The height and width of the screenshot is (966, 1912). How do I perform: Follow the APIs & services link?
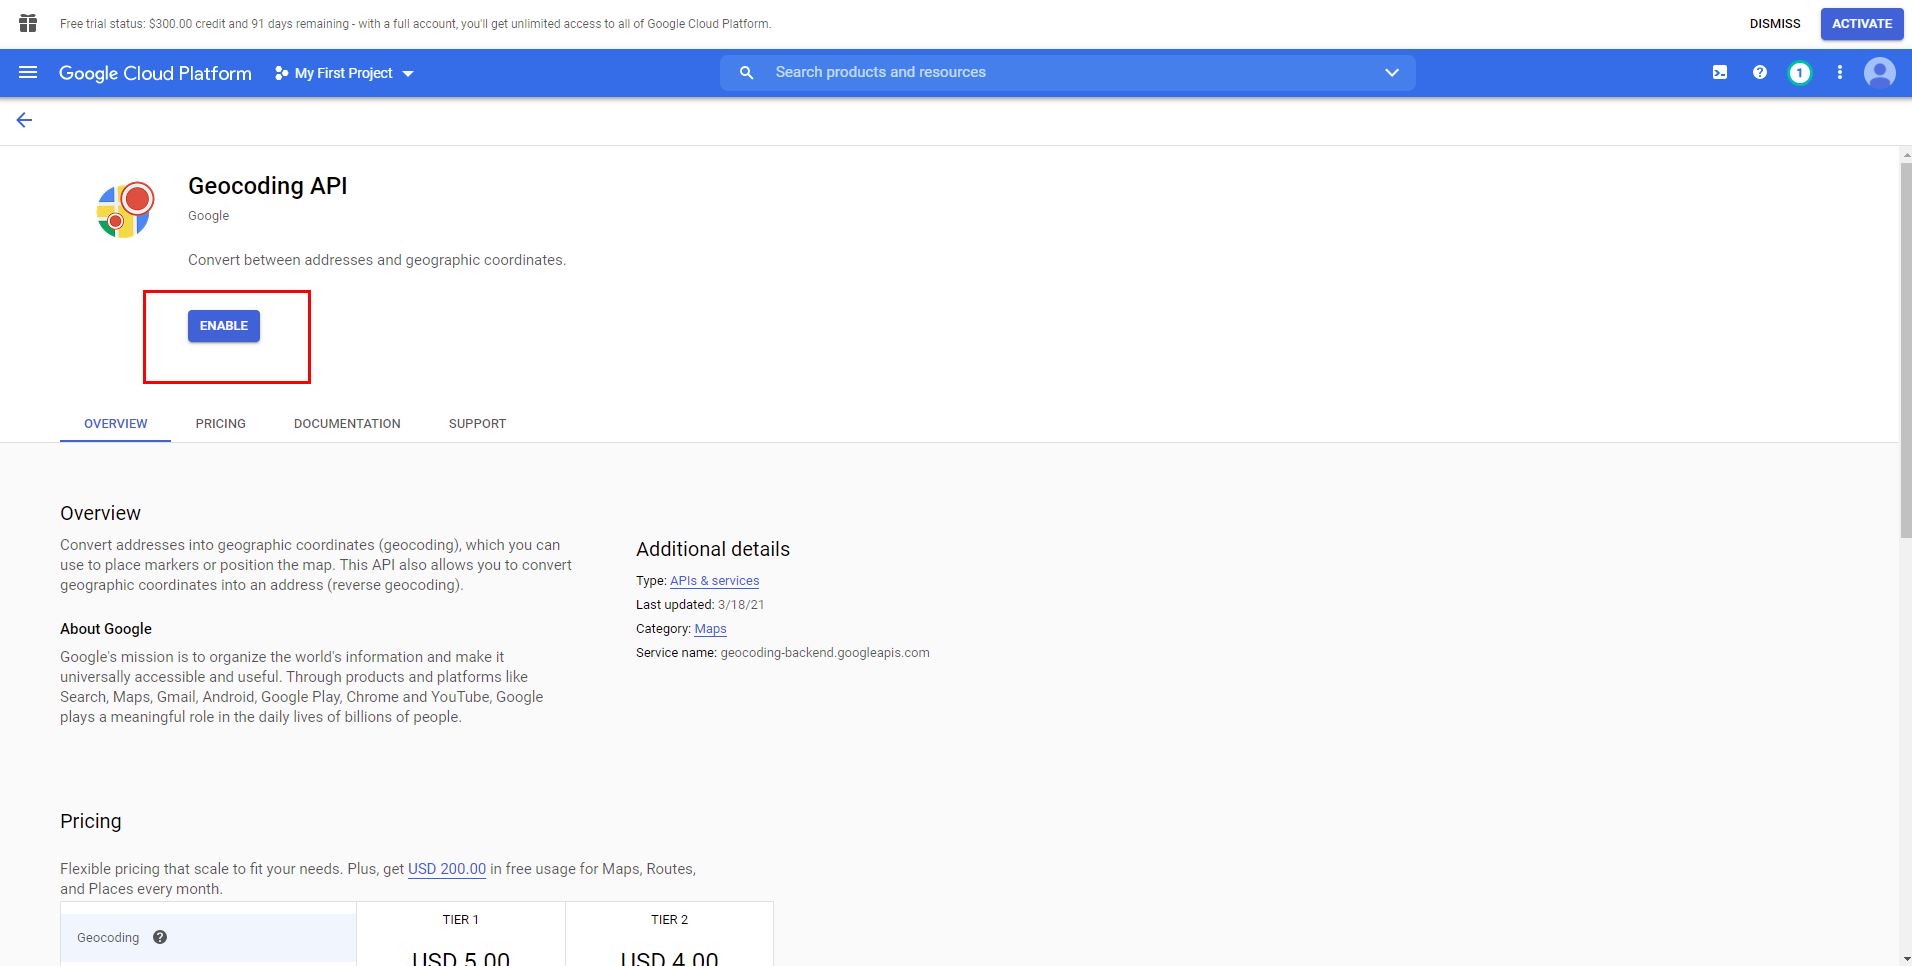[x=714, y=581]
